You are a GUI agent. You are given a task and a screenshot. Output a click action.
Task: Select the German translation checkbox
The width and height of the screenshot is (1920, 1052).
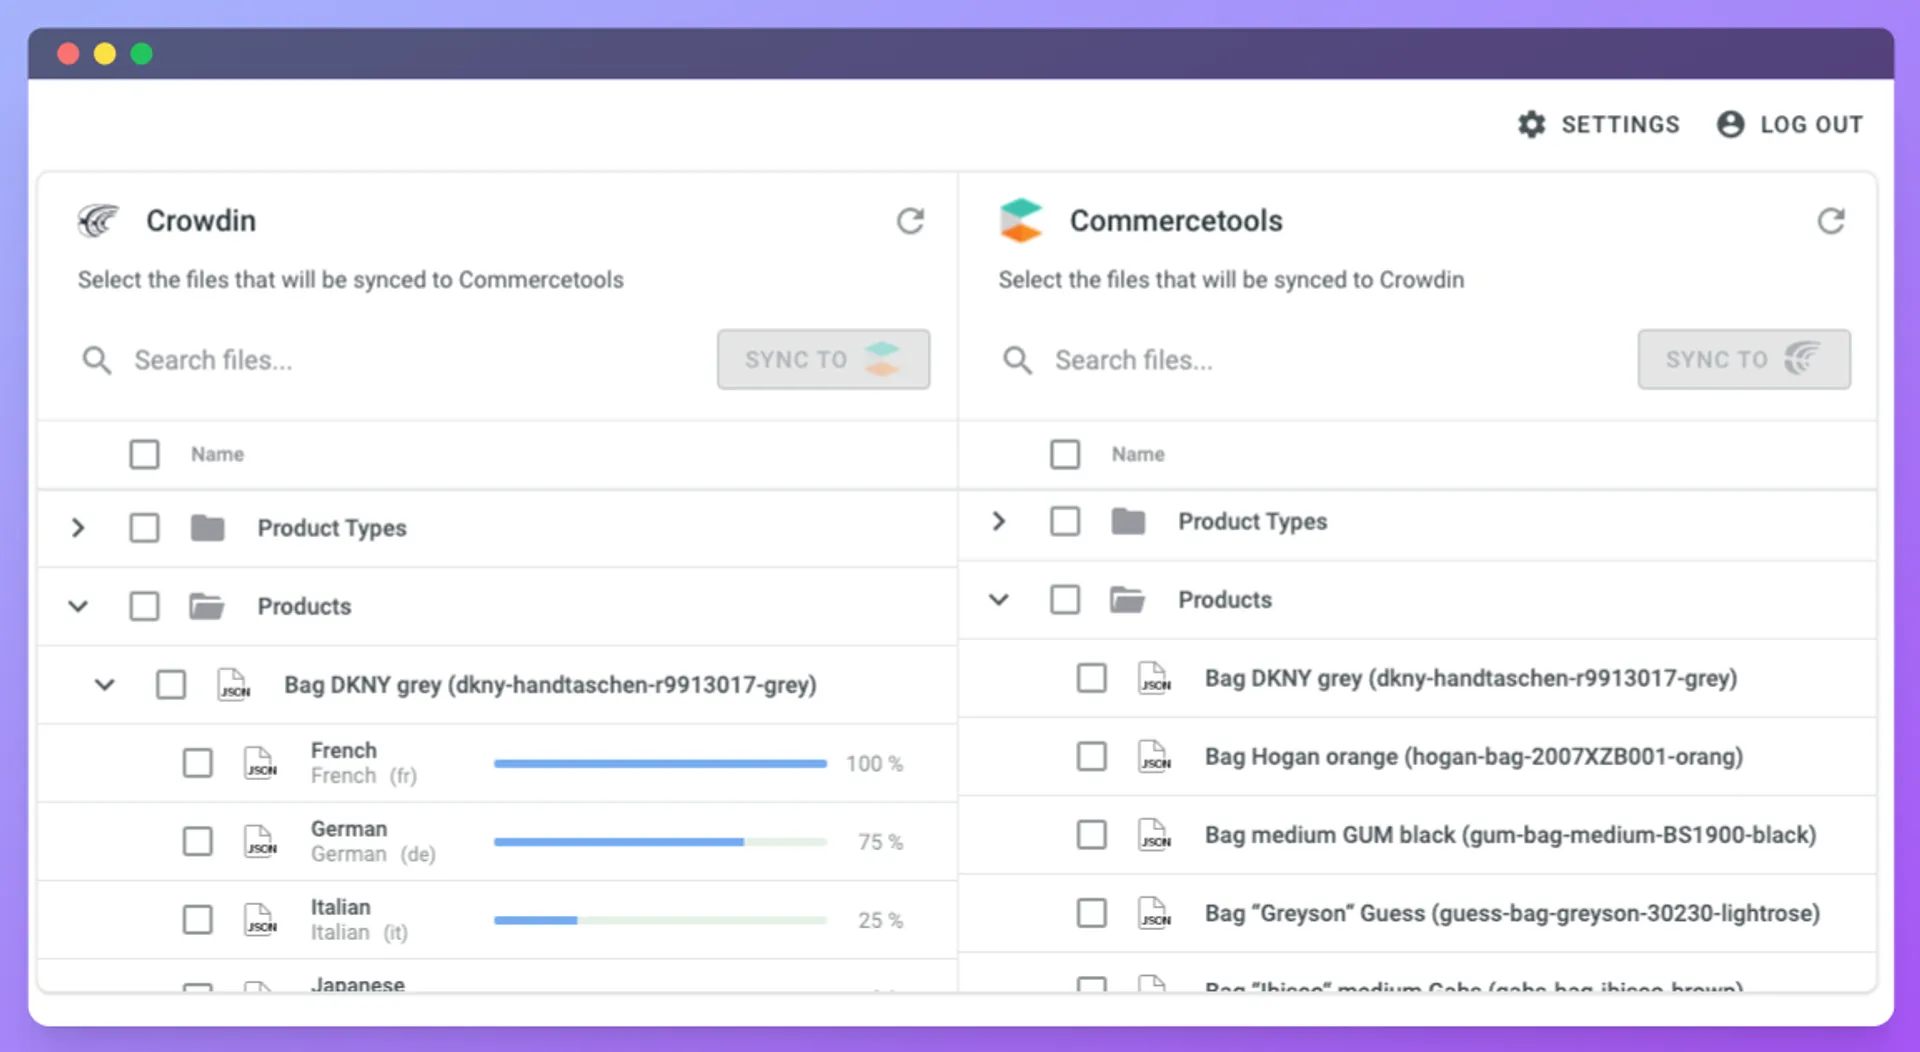(198, 841)
